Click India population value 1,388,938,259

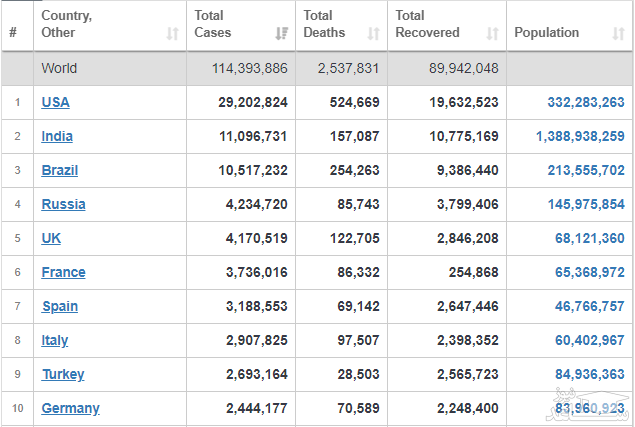(x=580, y=136)
